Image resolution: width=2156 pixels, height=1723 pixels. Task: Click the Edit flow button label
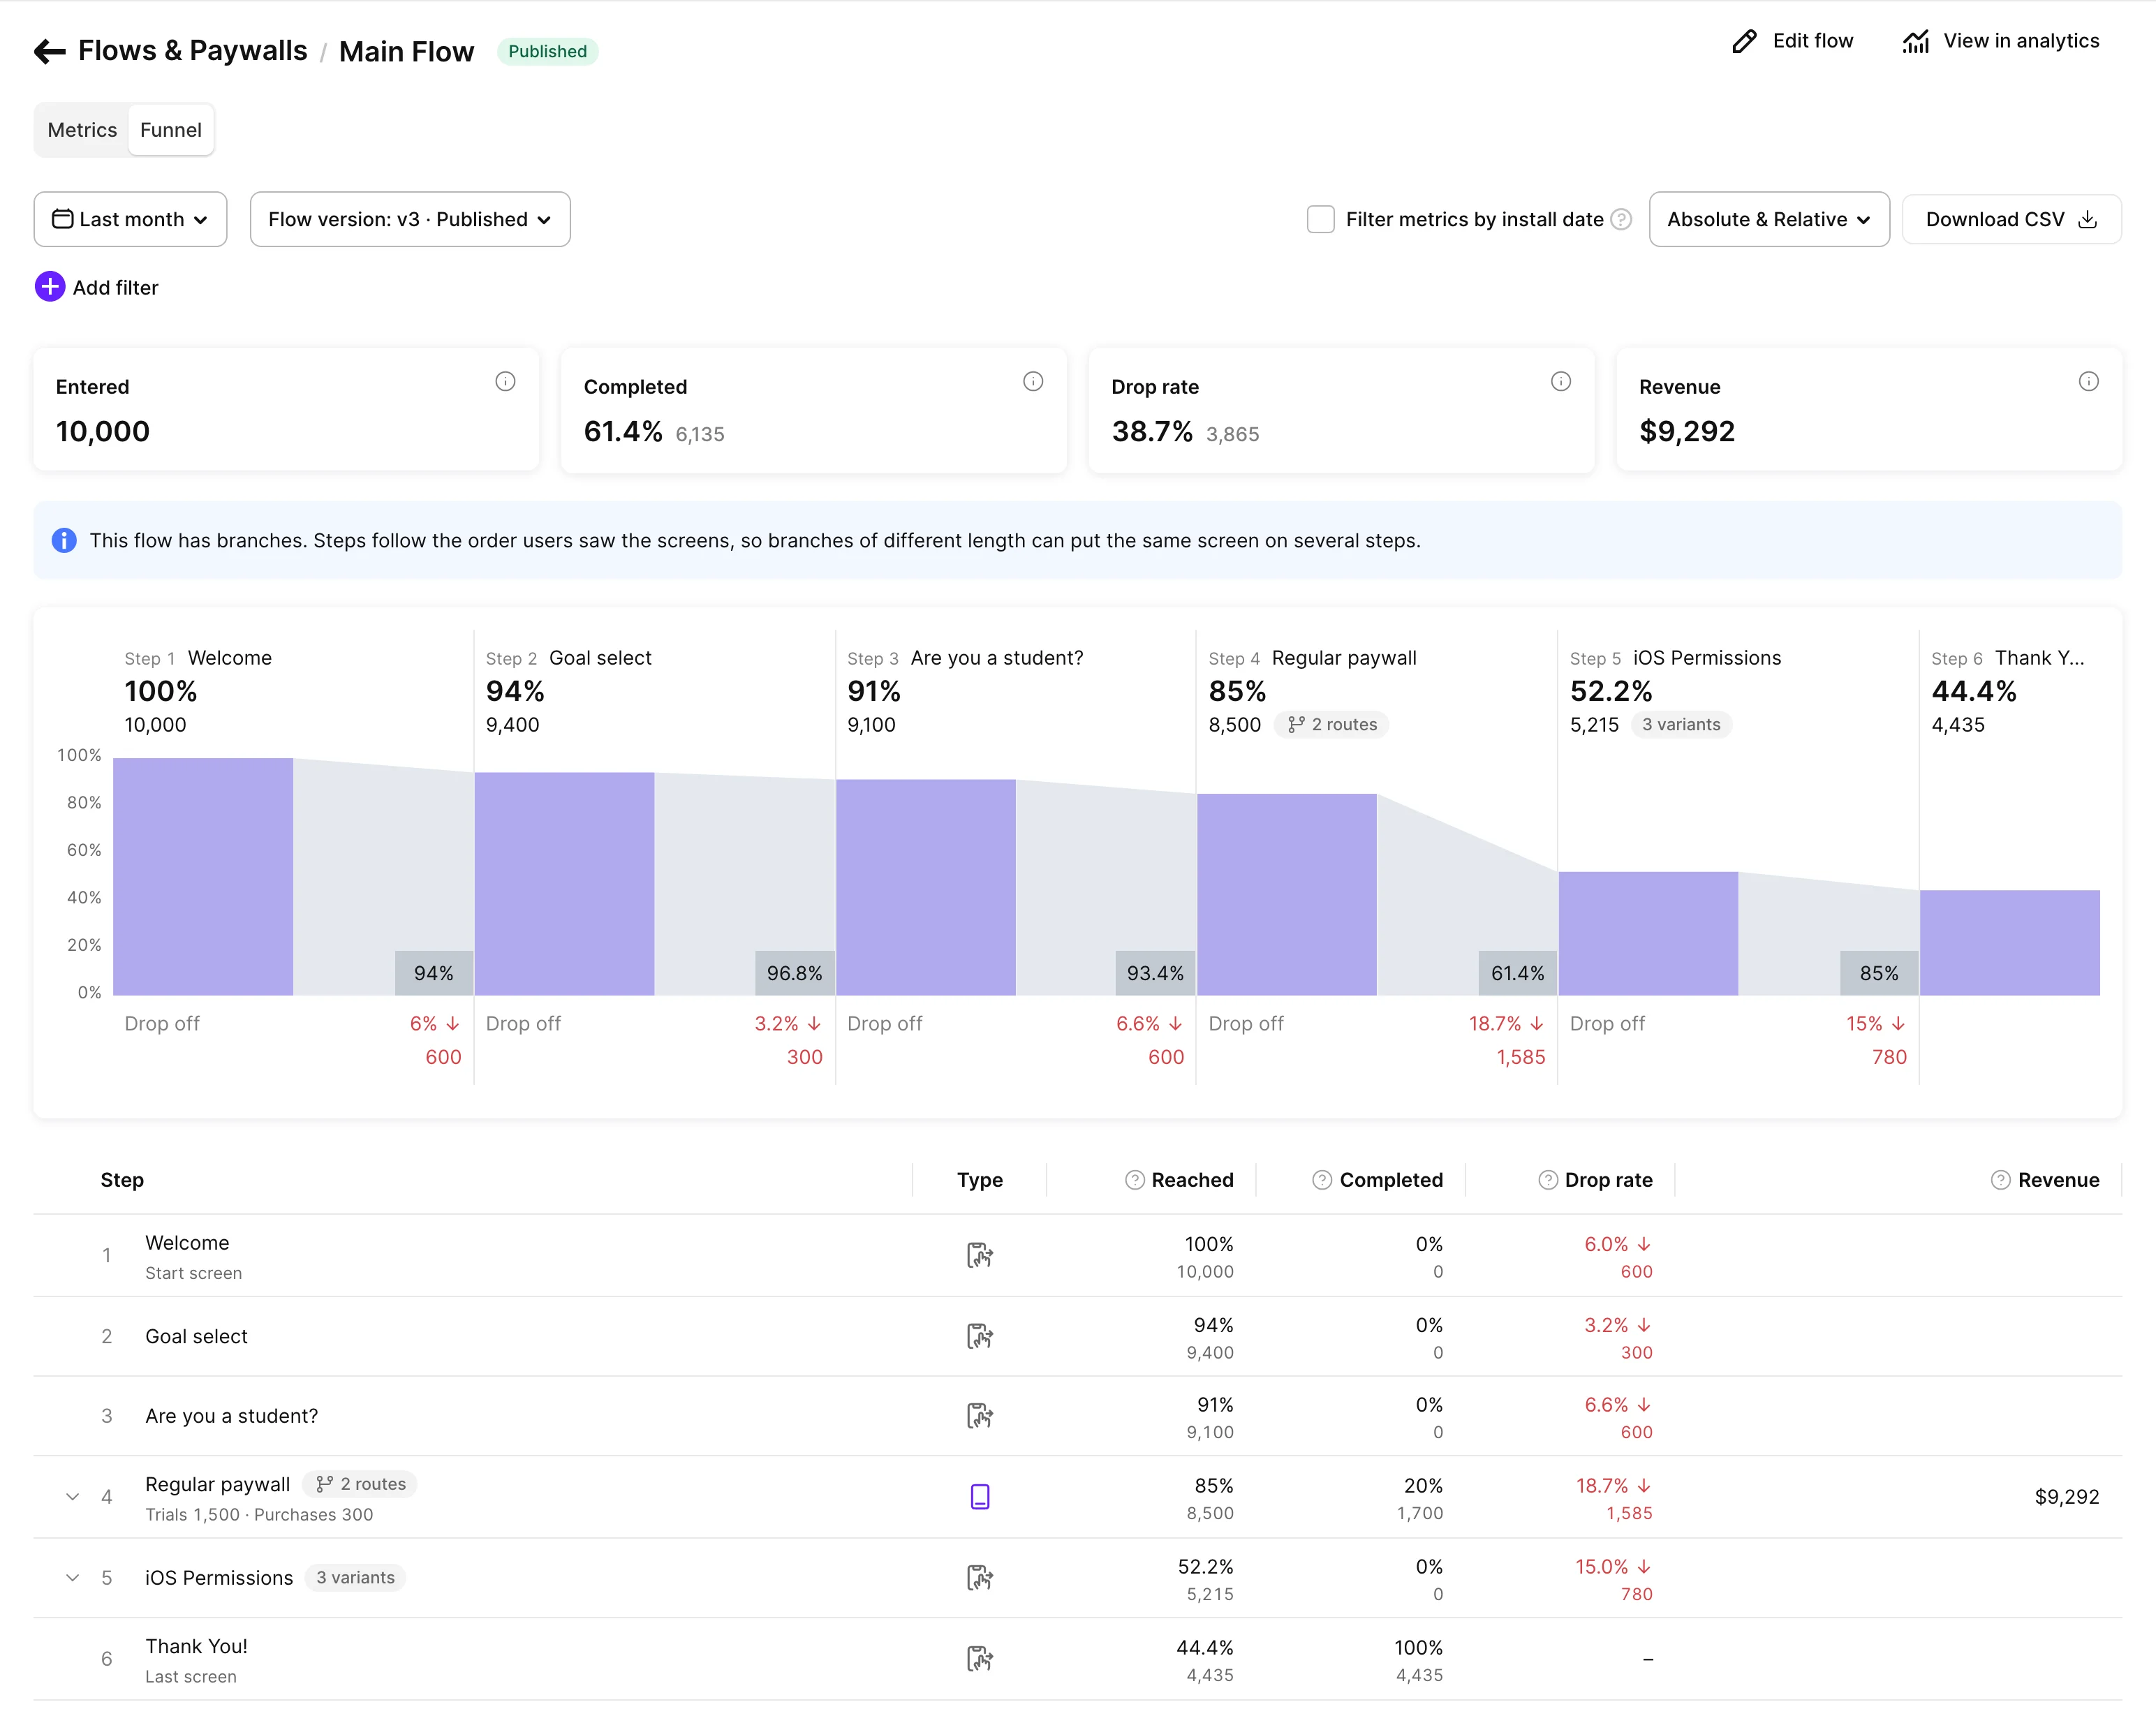(1812, 41)
